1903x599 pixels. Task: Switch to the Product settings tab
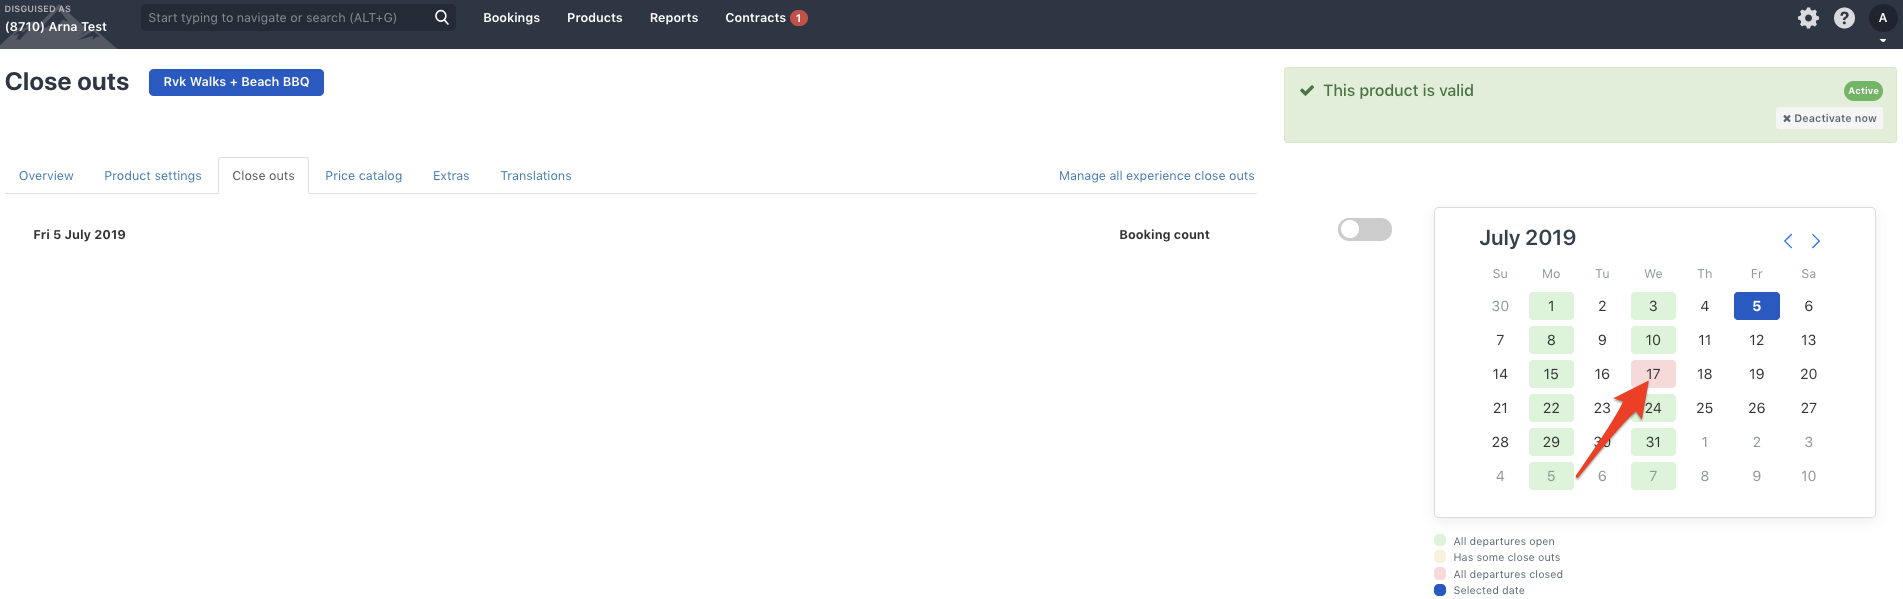153,176
